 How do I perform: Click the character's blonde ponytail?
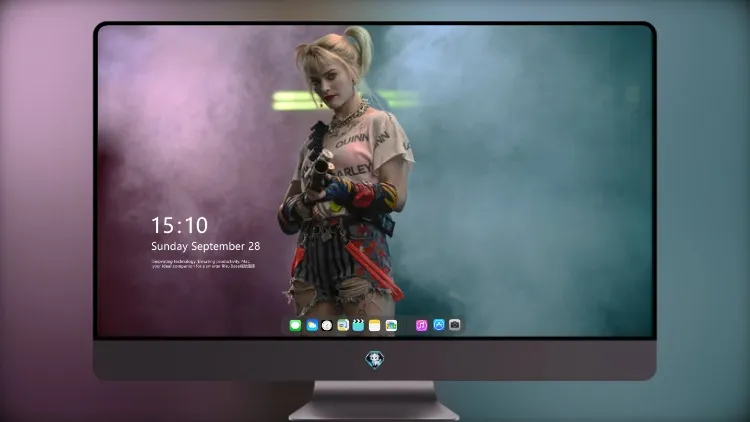click(360, 48)
